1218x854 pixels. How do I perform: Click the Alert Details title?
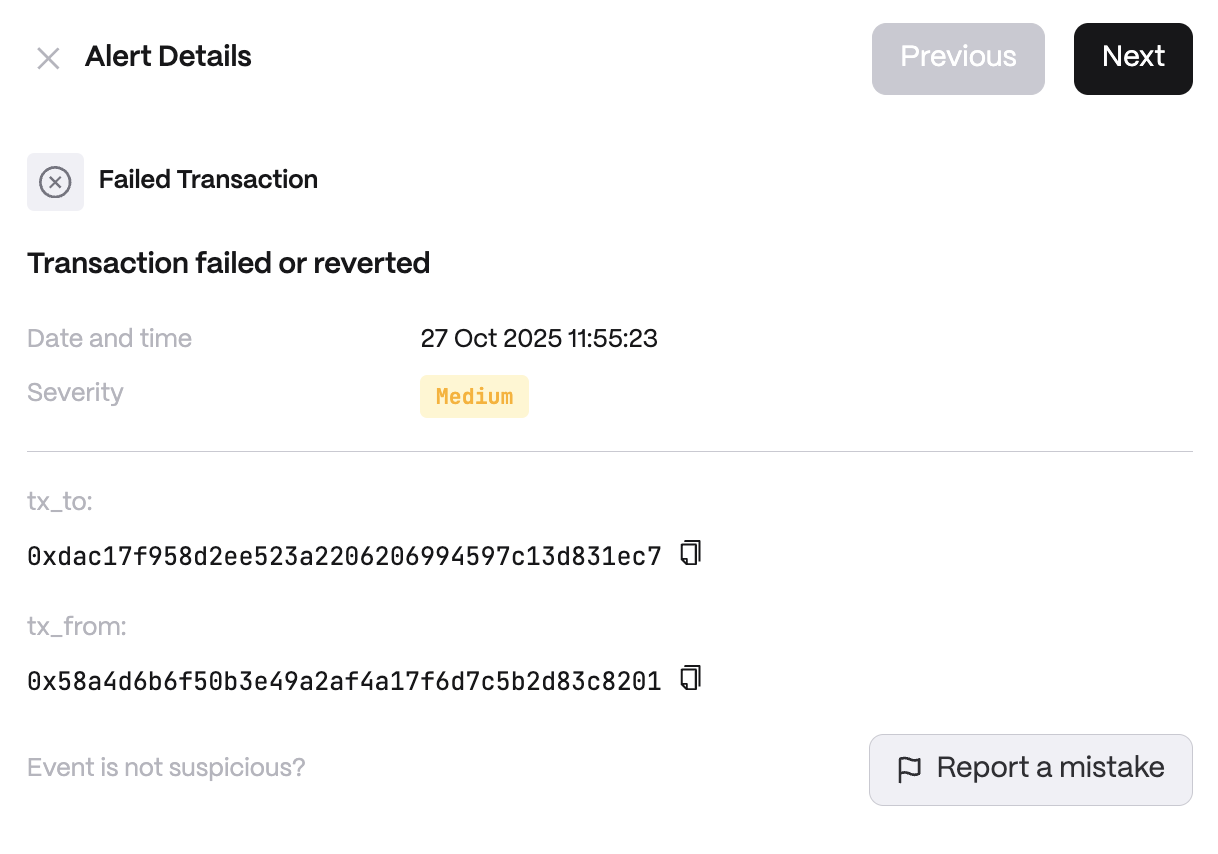pos(168,57)
